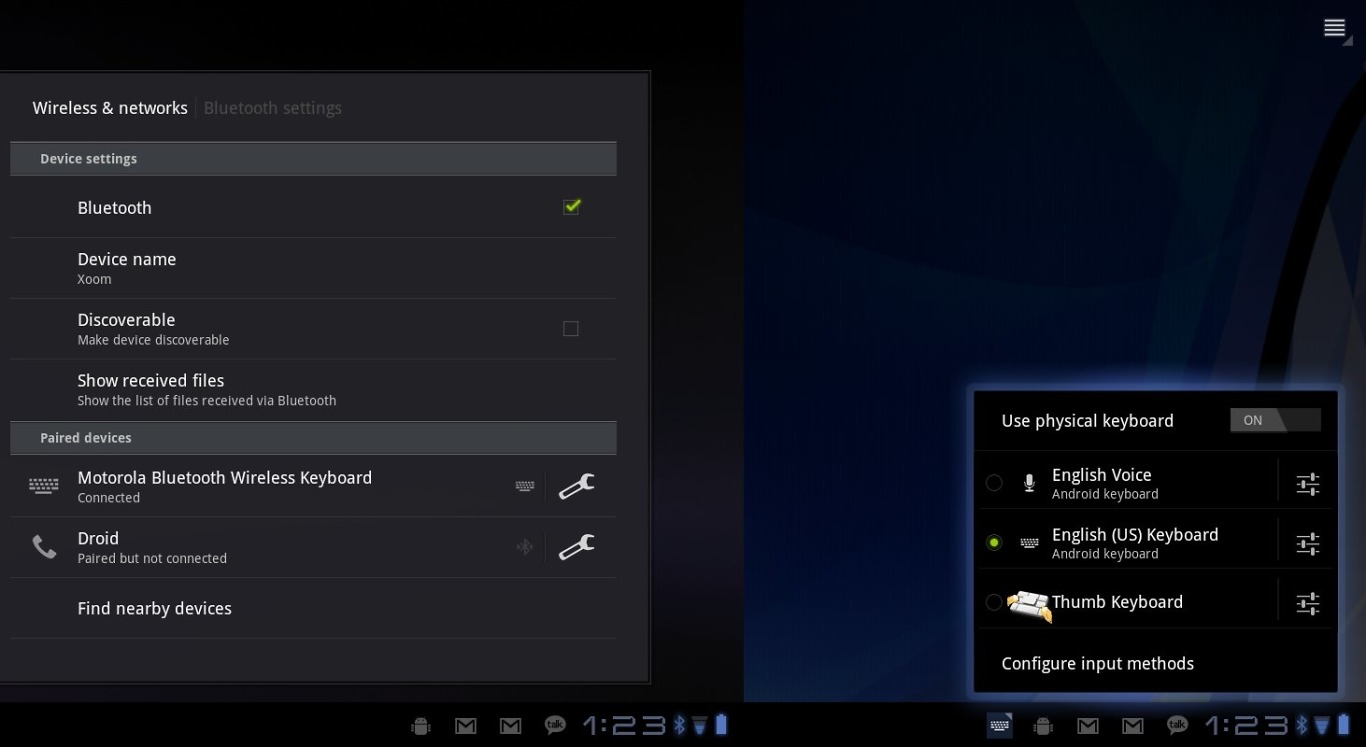Image resolution: width=1366 pixels, height=747 pixels.
Task: Click the clock in the right status bar
Action: click(1246, 726)
